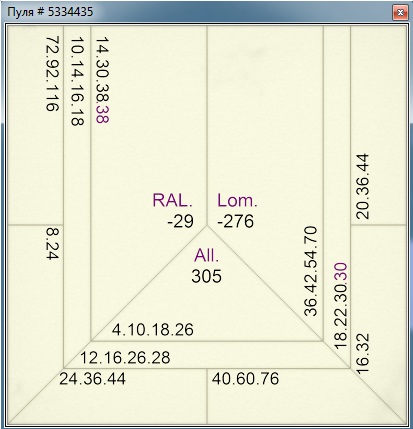Click the 8.24 score entry
Viewport: 413px width, 429px height.
pyautogui.click(x=53, y=243)
